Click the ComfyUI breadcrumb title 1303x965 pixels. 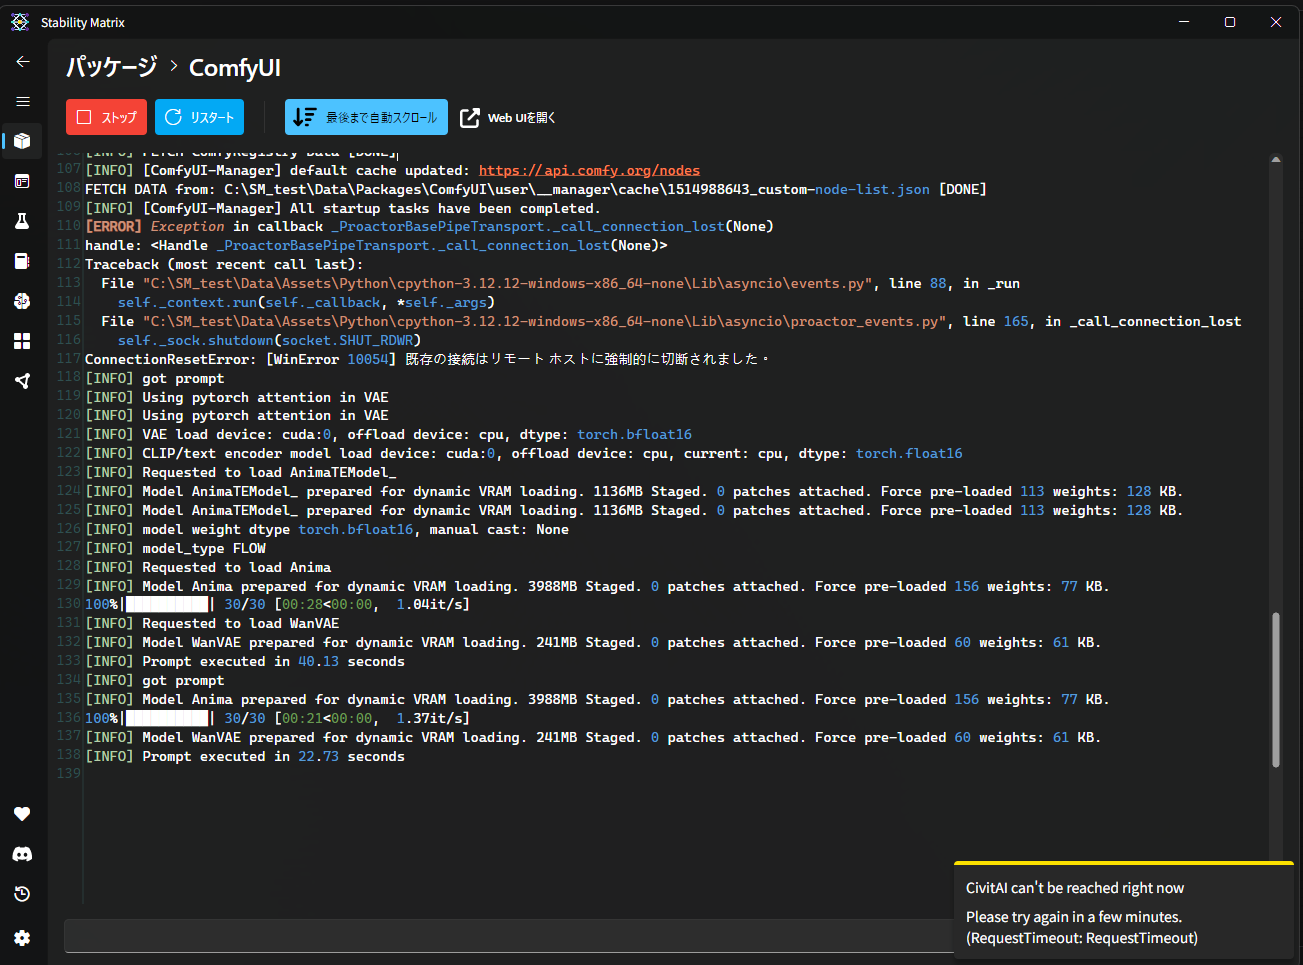tap(235, 68)
